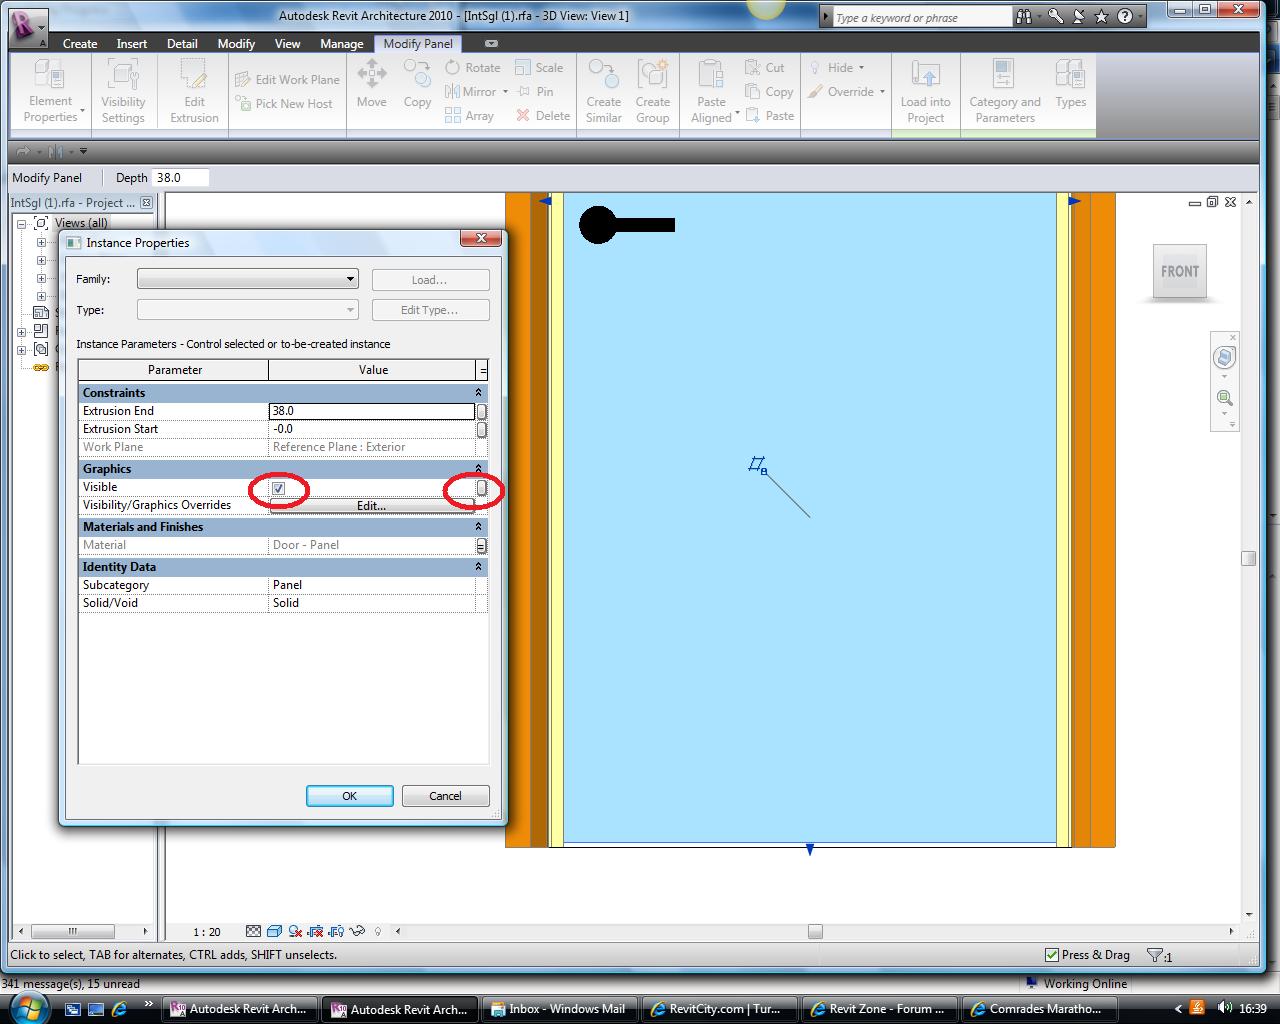Click the horizontal scrollbar thumb of view

coord(815,932)
